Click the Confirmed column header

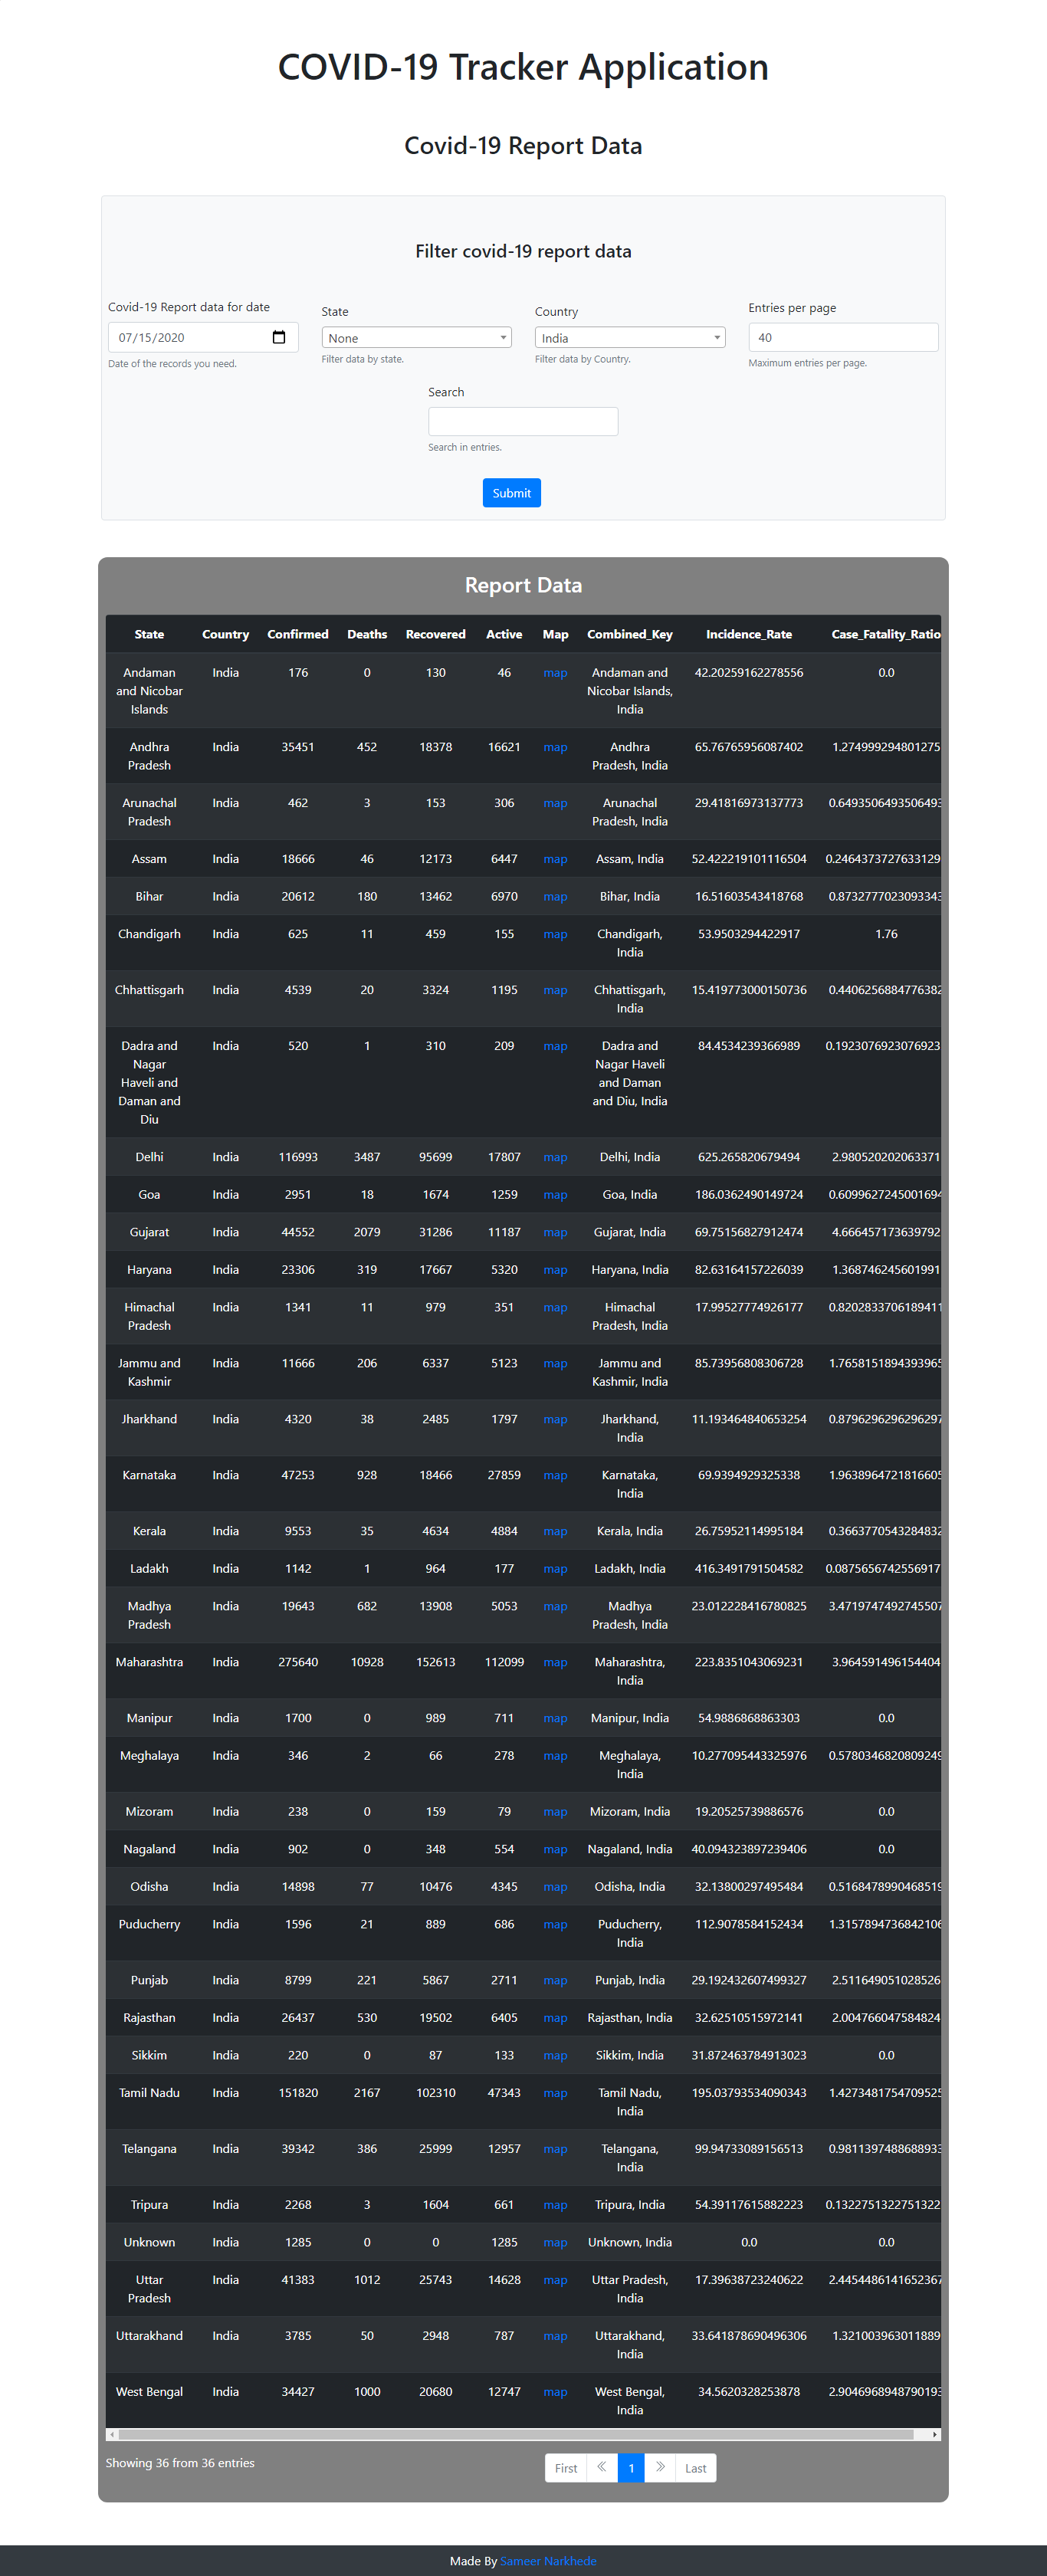pyautogui.click(x=298, y=634)
